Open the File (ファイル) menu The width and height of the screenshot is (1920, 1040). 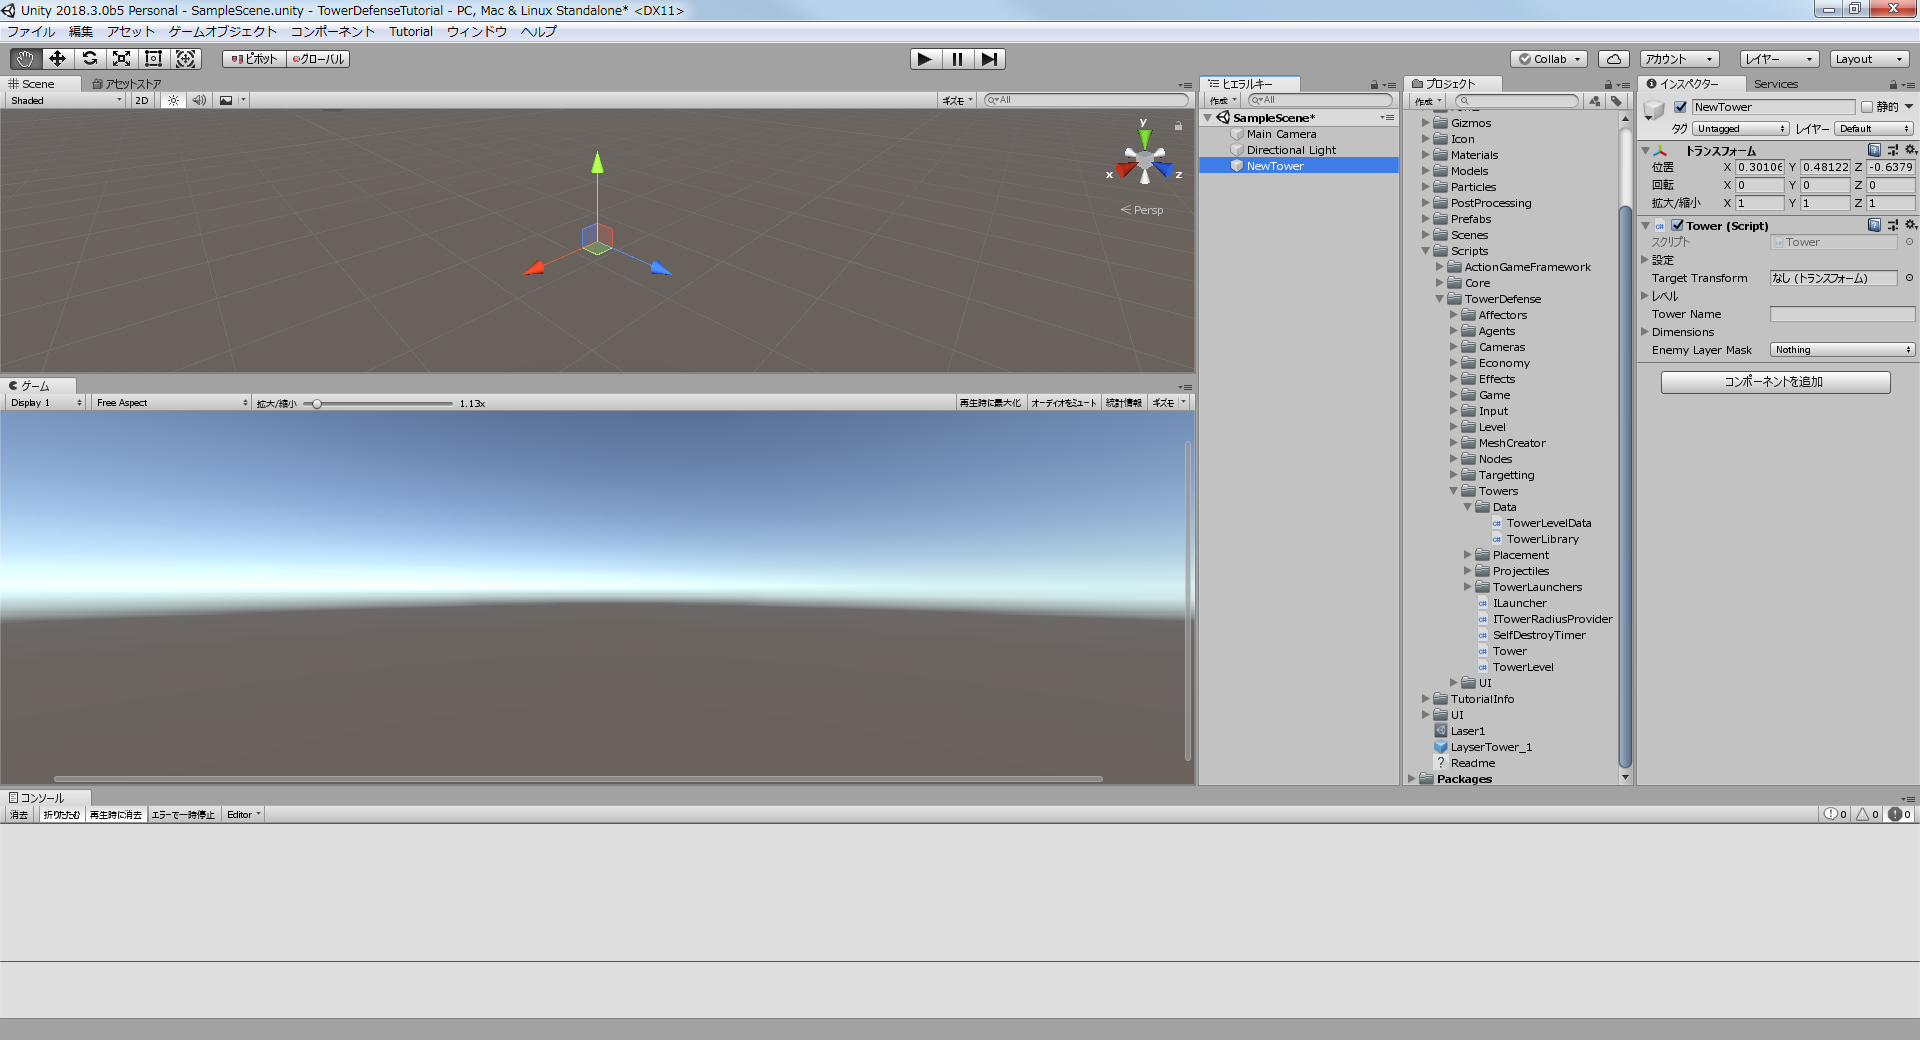pos(32,32)
